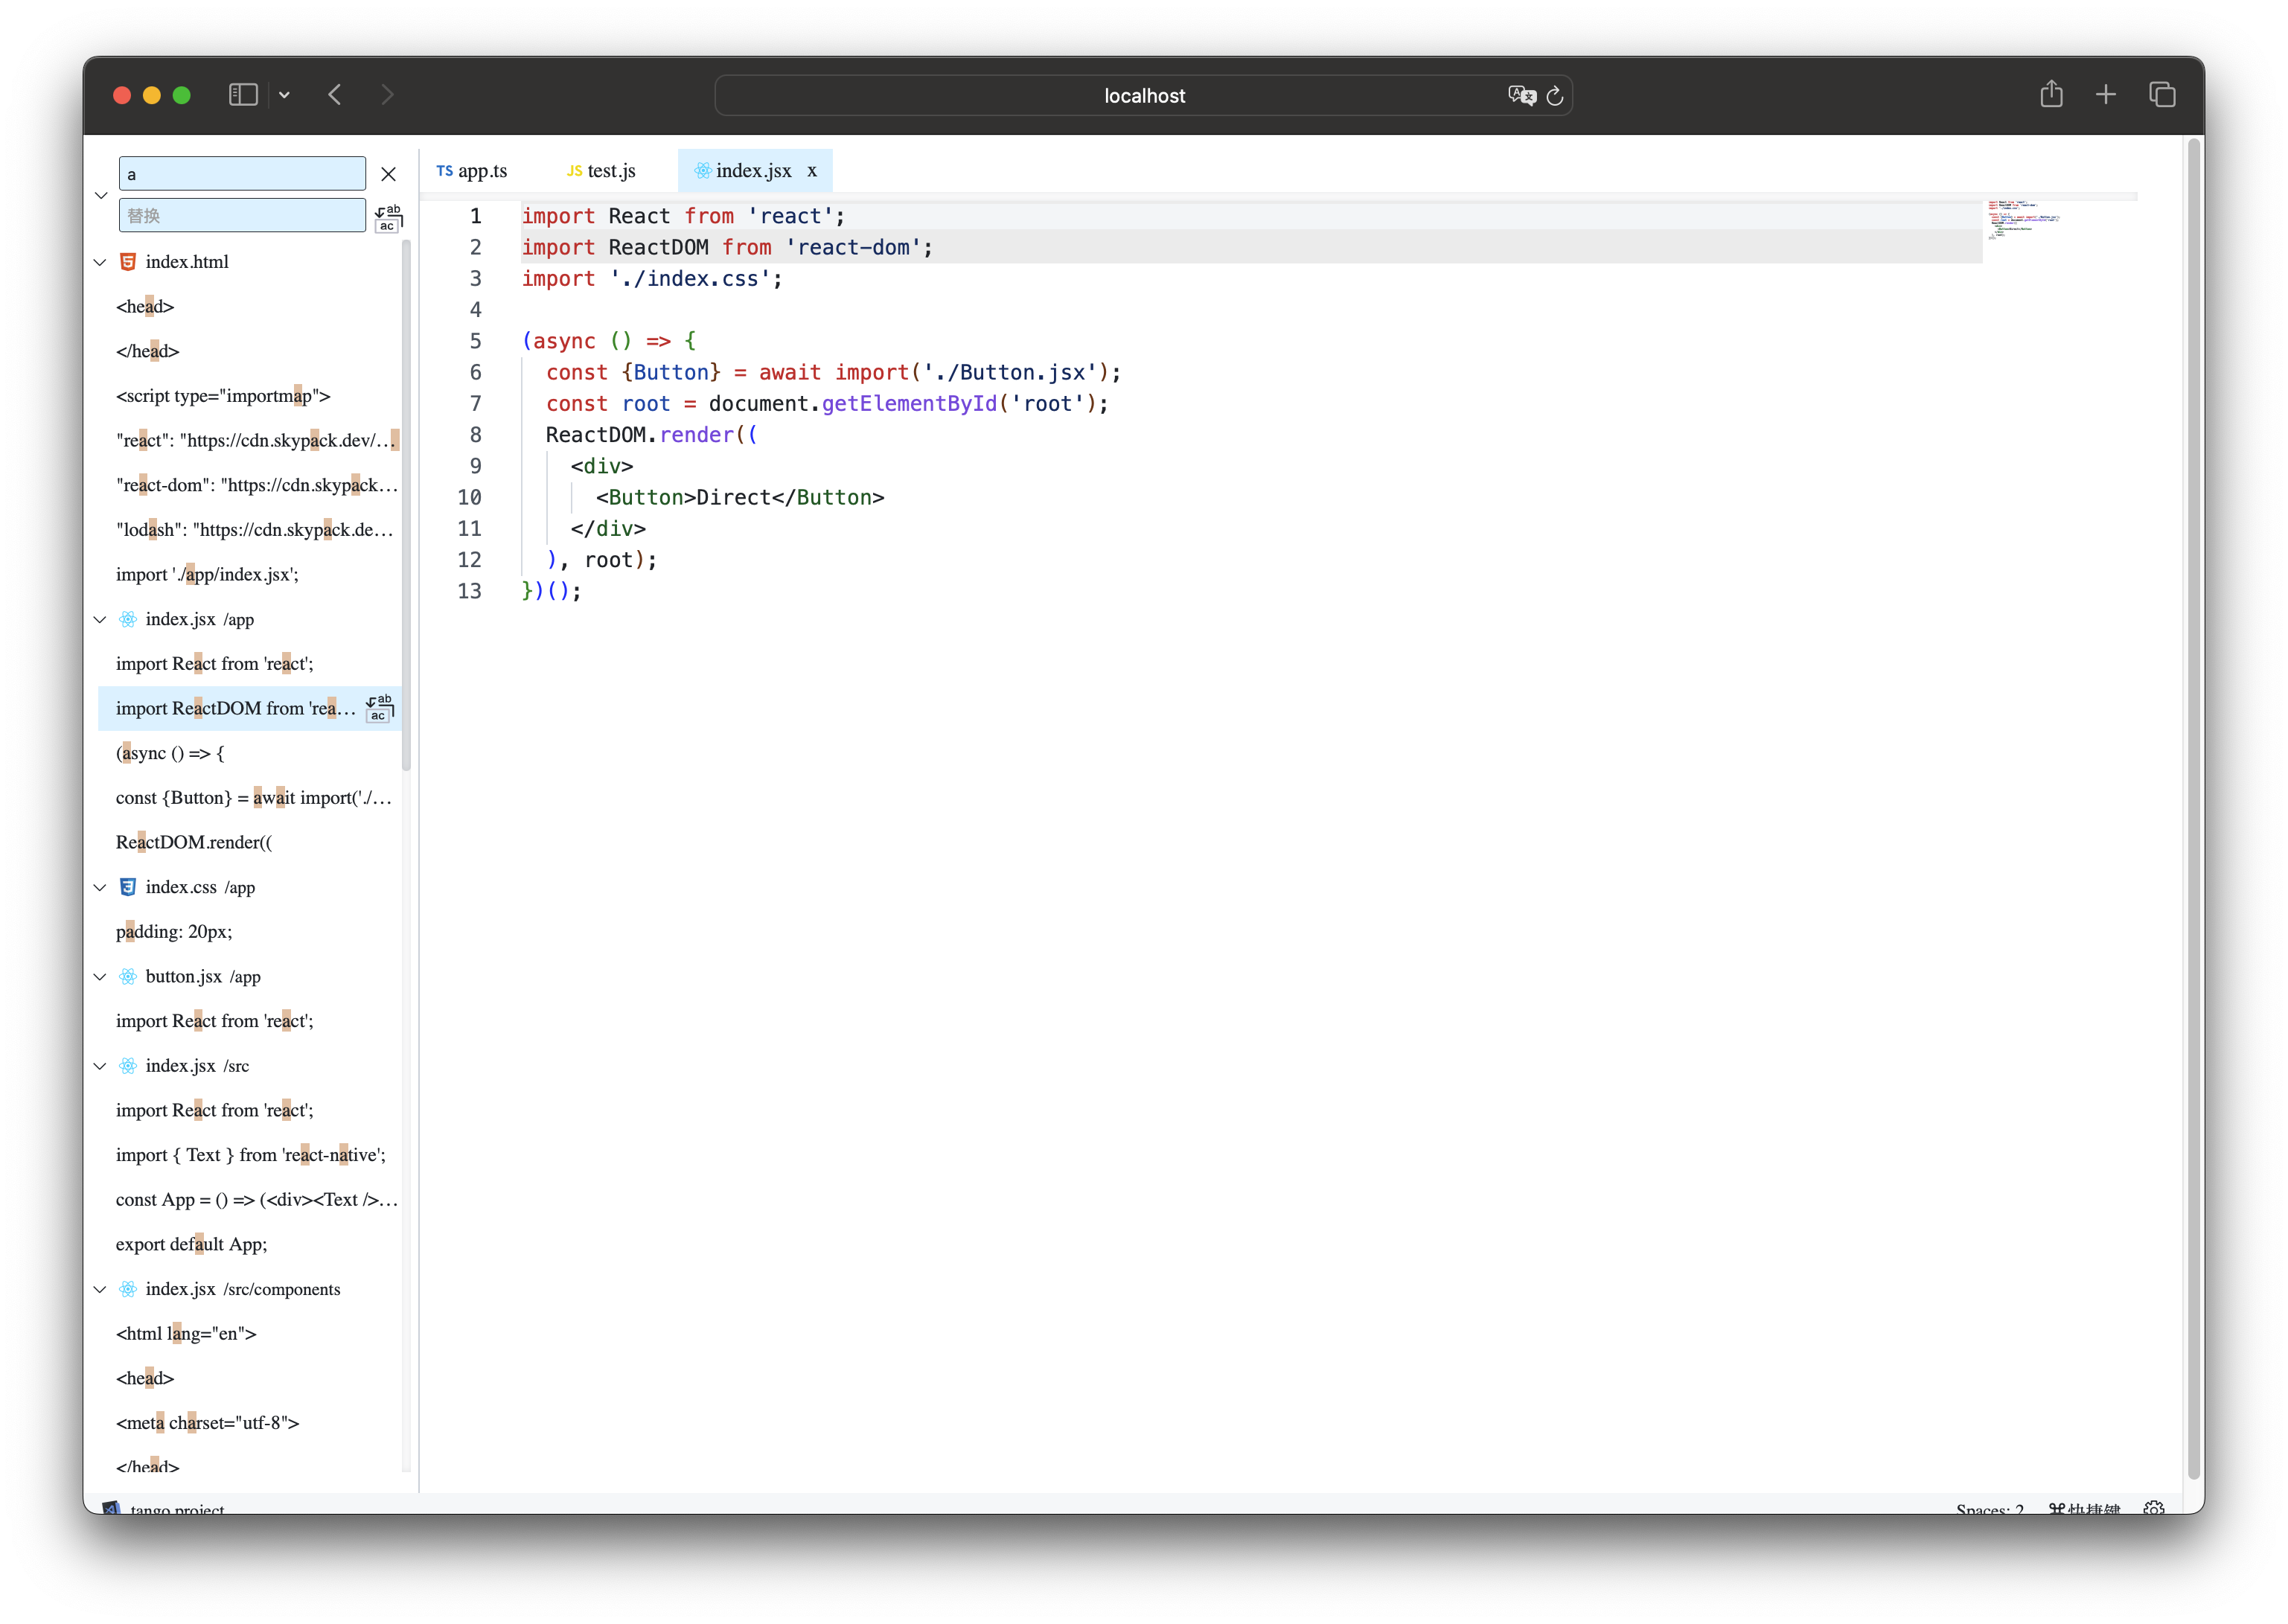Switch to the test.js tab

[x=602, y=171]
